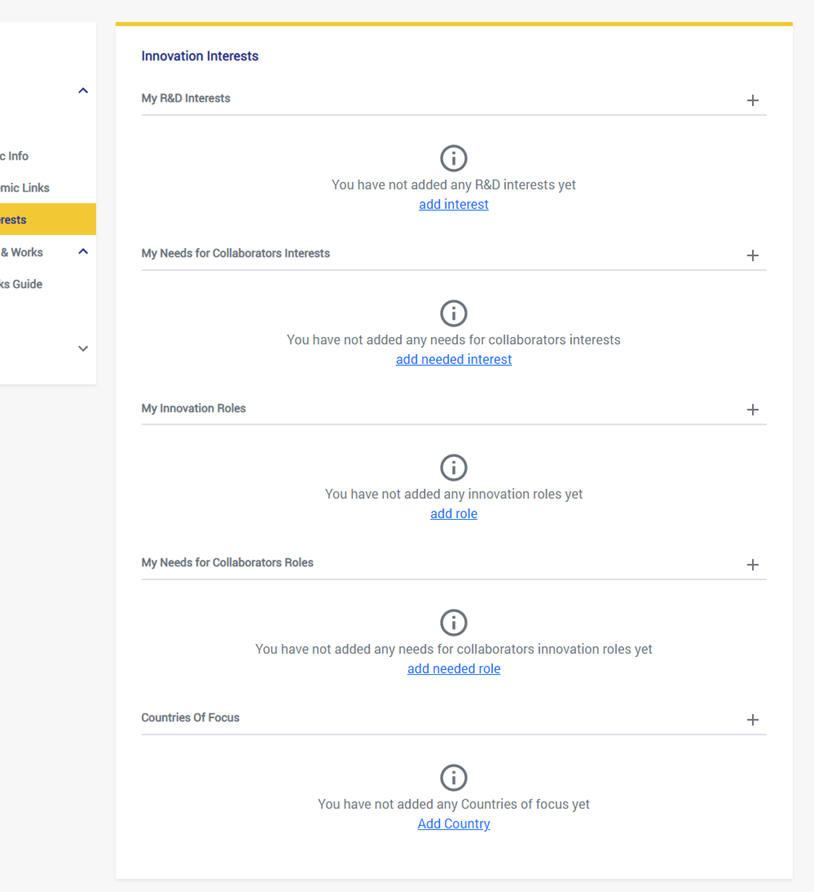This screenshot has height=892, width=814.
Task: Go to the 'Info' item in the sidebar
Action: pos(17,156)
